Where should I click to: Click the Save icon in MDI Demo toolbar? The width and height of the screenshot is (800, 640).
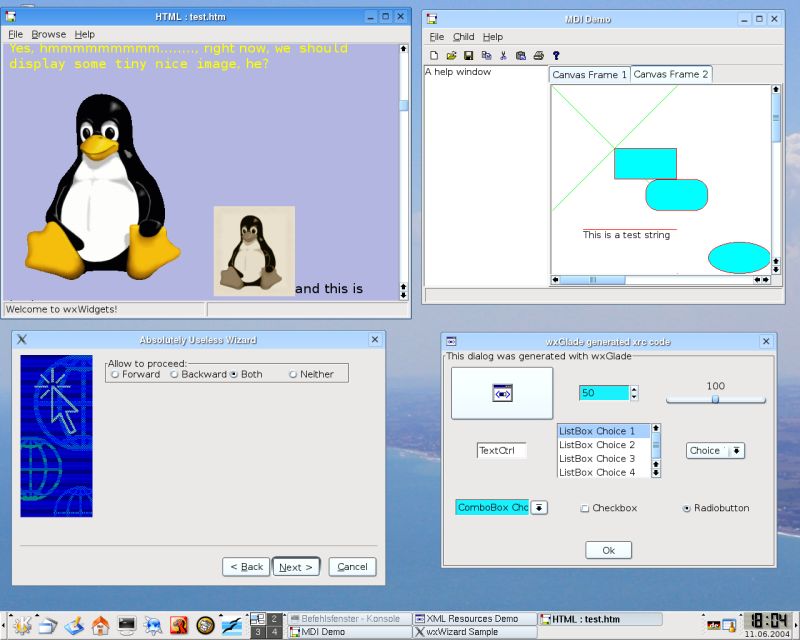pyautogui.click(x=468, y=56)
